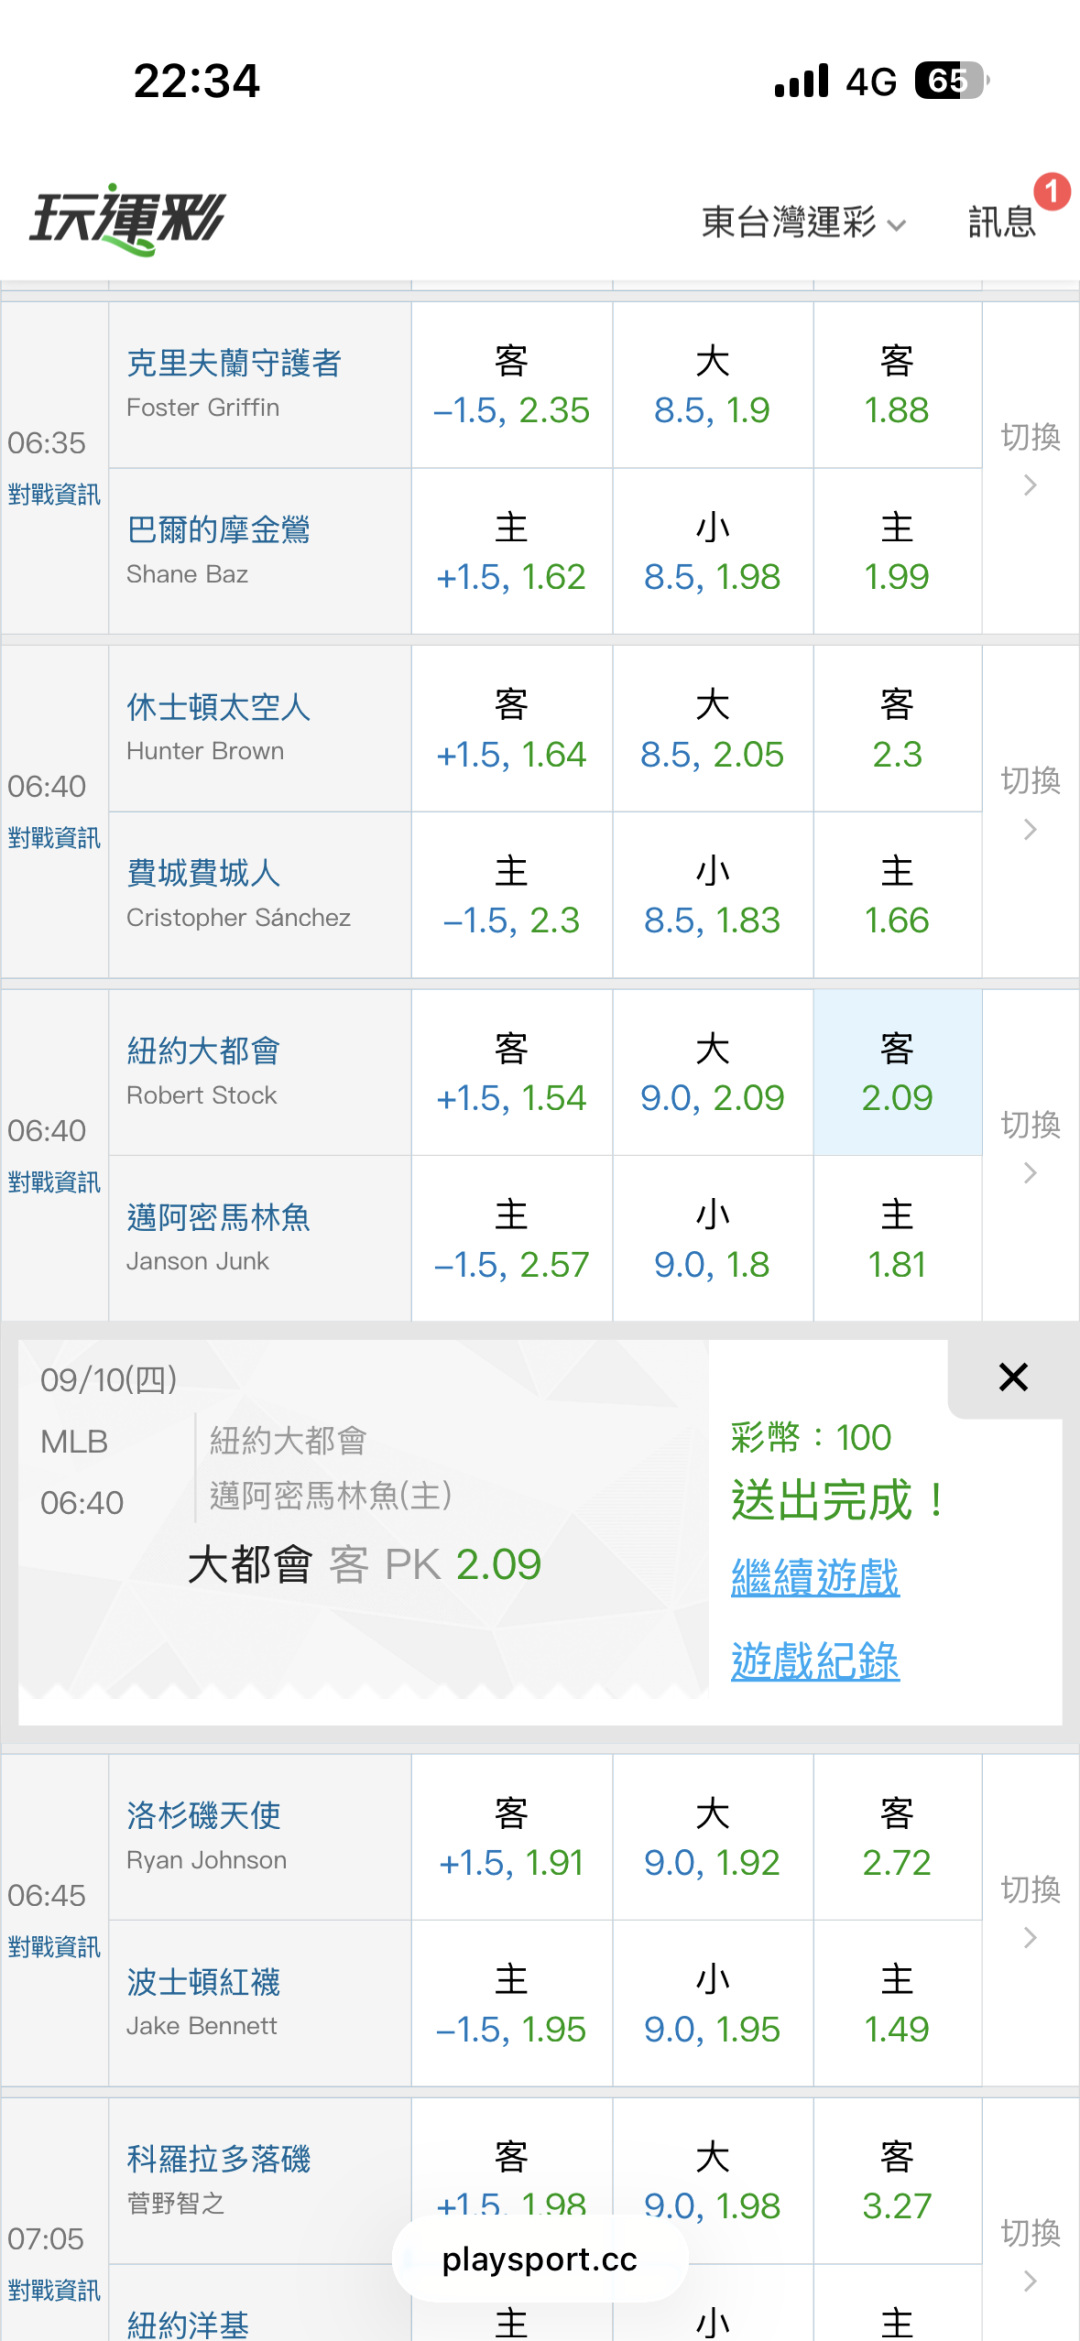Select 主 1.81 Marlins moneyline odds
The width and height of the screenshot is (1080, 2341).
[897, 1240]
